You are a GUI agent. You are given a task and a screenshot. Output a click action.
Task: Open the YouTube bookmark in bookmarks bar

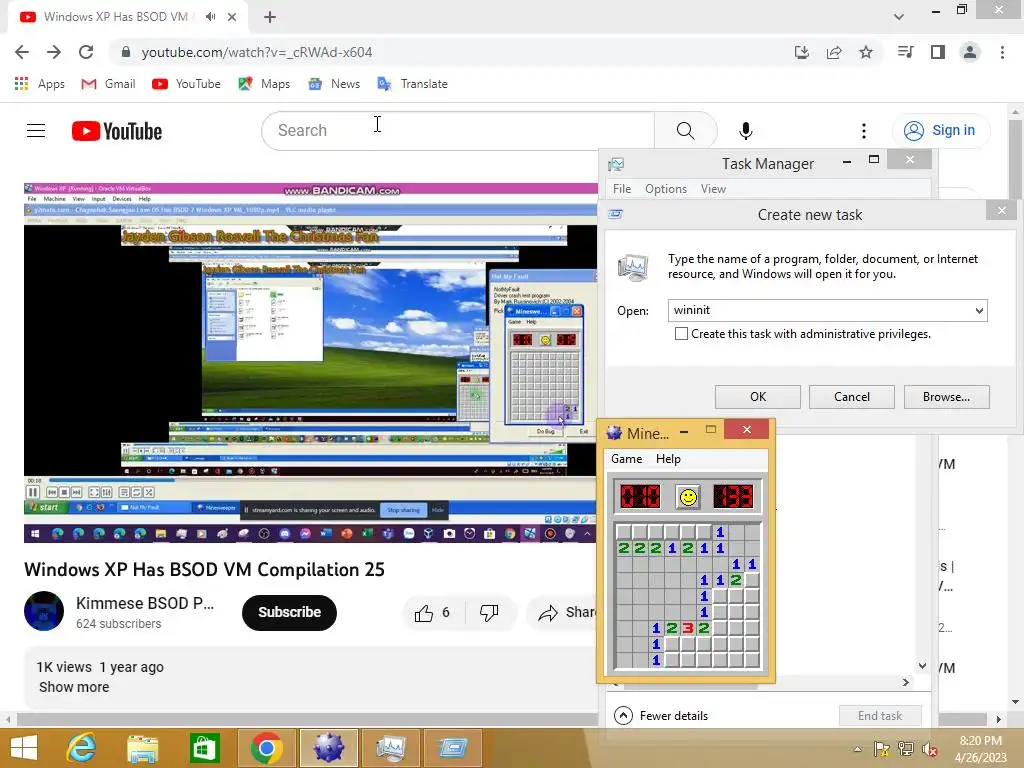[187, 84]
